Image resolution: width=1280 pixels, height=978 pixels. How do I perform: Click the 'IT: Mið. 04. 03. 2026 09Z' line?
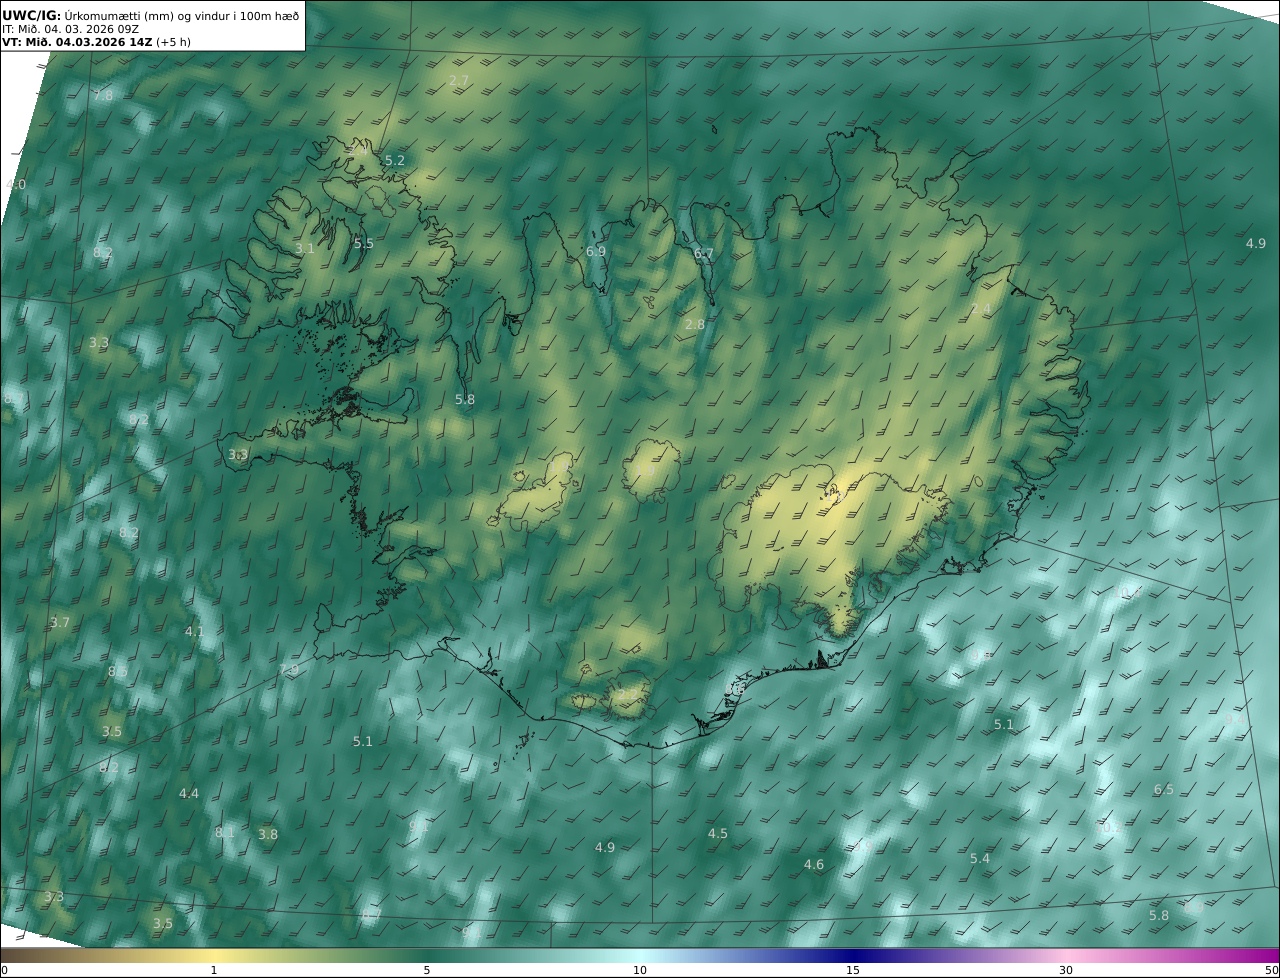70,29
